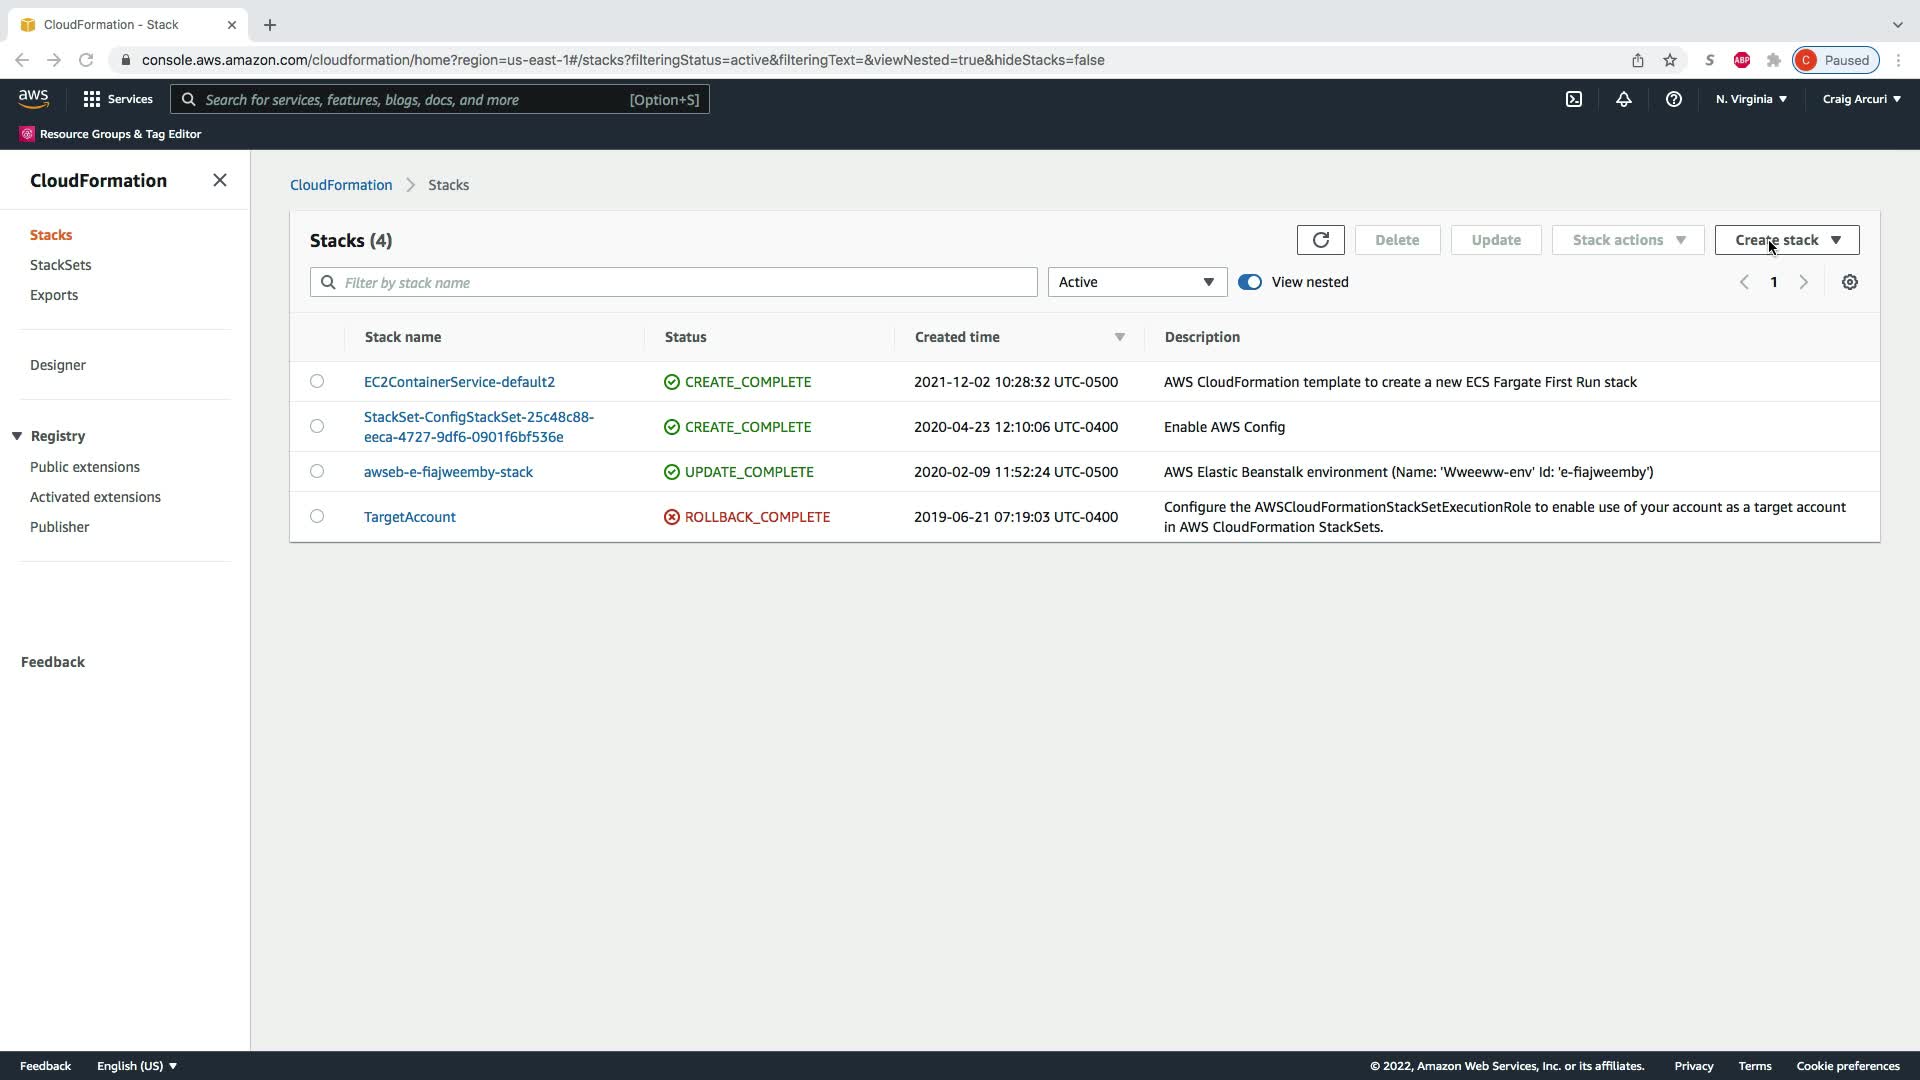Click the Filter by stack name field

click(673, 282)
